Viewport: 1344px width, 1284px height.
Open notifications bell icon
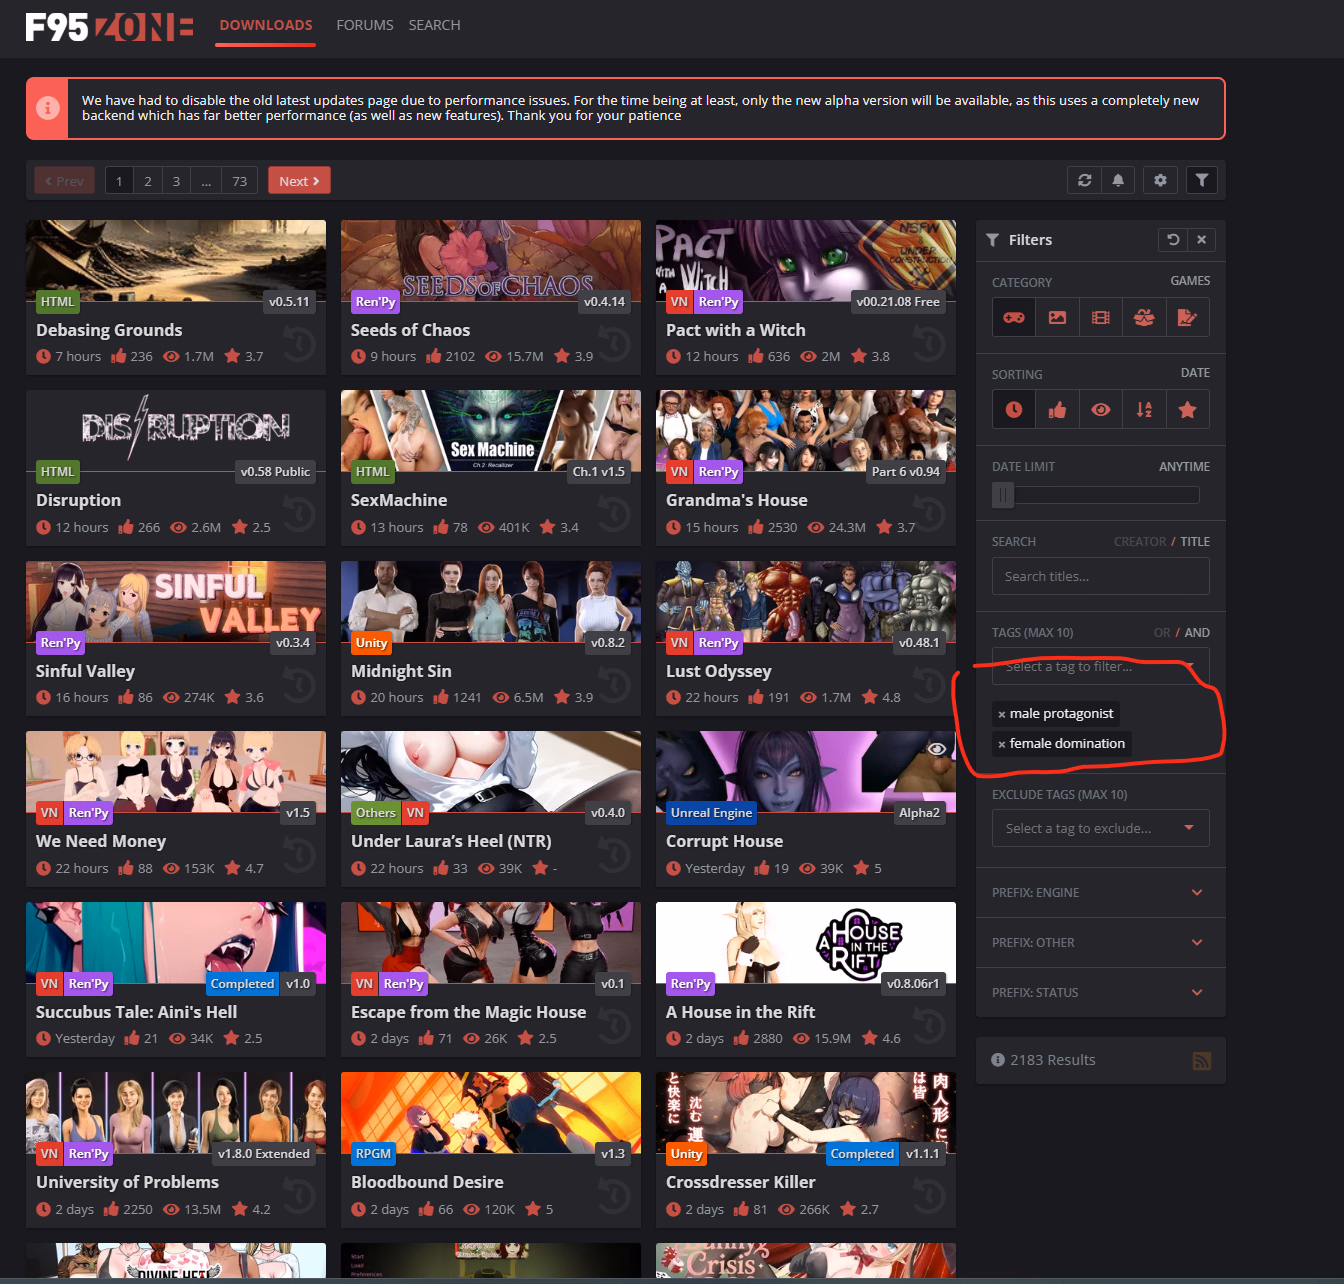[x=1118, y=181]
